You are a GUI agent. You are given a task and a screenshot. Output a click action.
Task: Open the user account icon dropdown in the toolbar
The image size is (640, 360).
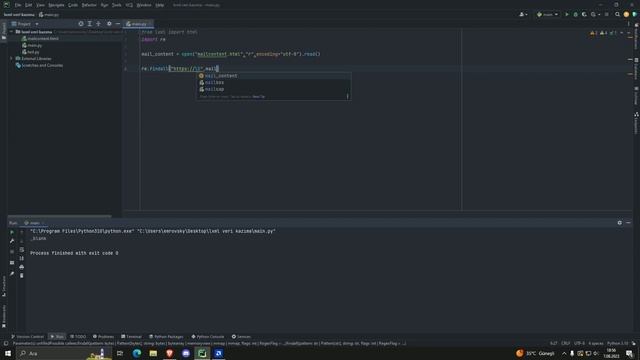(523, 14)
